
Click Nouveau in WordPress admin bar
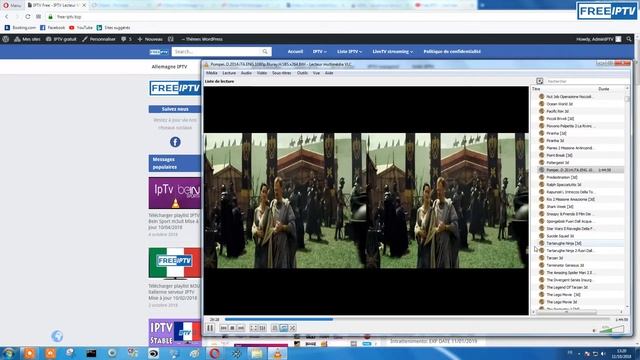point(150,39)
